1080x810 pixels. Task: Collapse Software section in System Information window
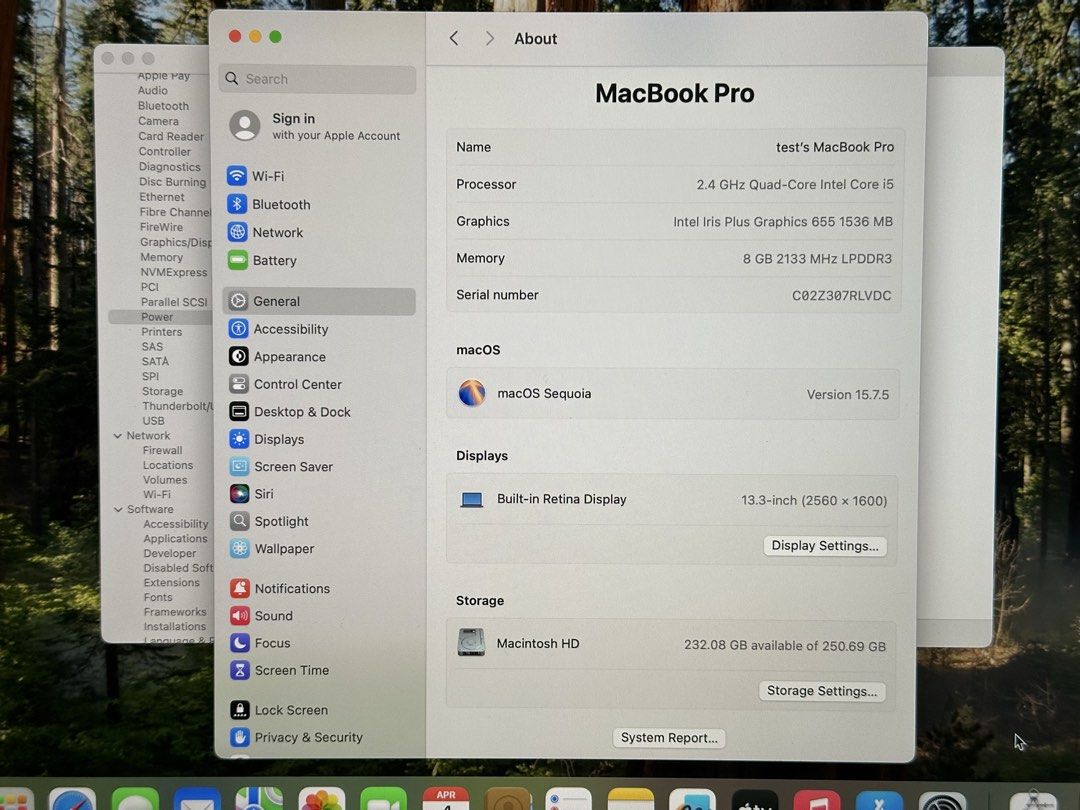[118, 510]
